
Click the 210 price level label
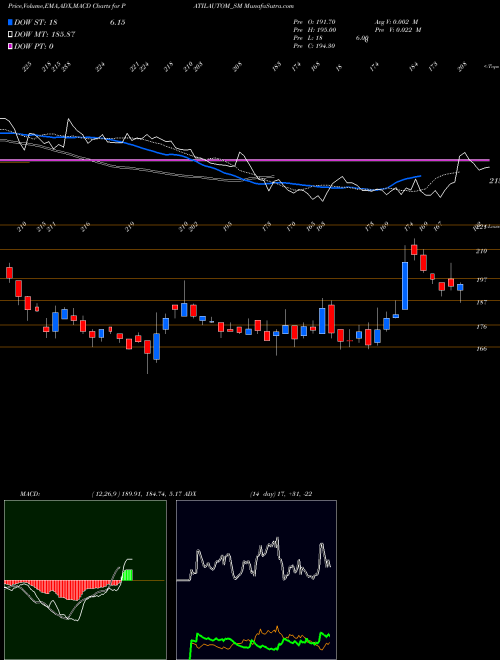(x=481, y=251)
